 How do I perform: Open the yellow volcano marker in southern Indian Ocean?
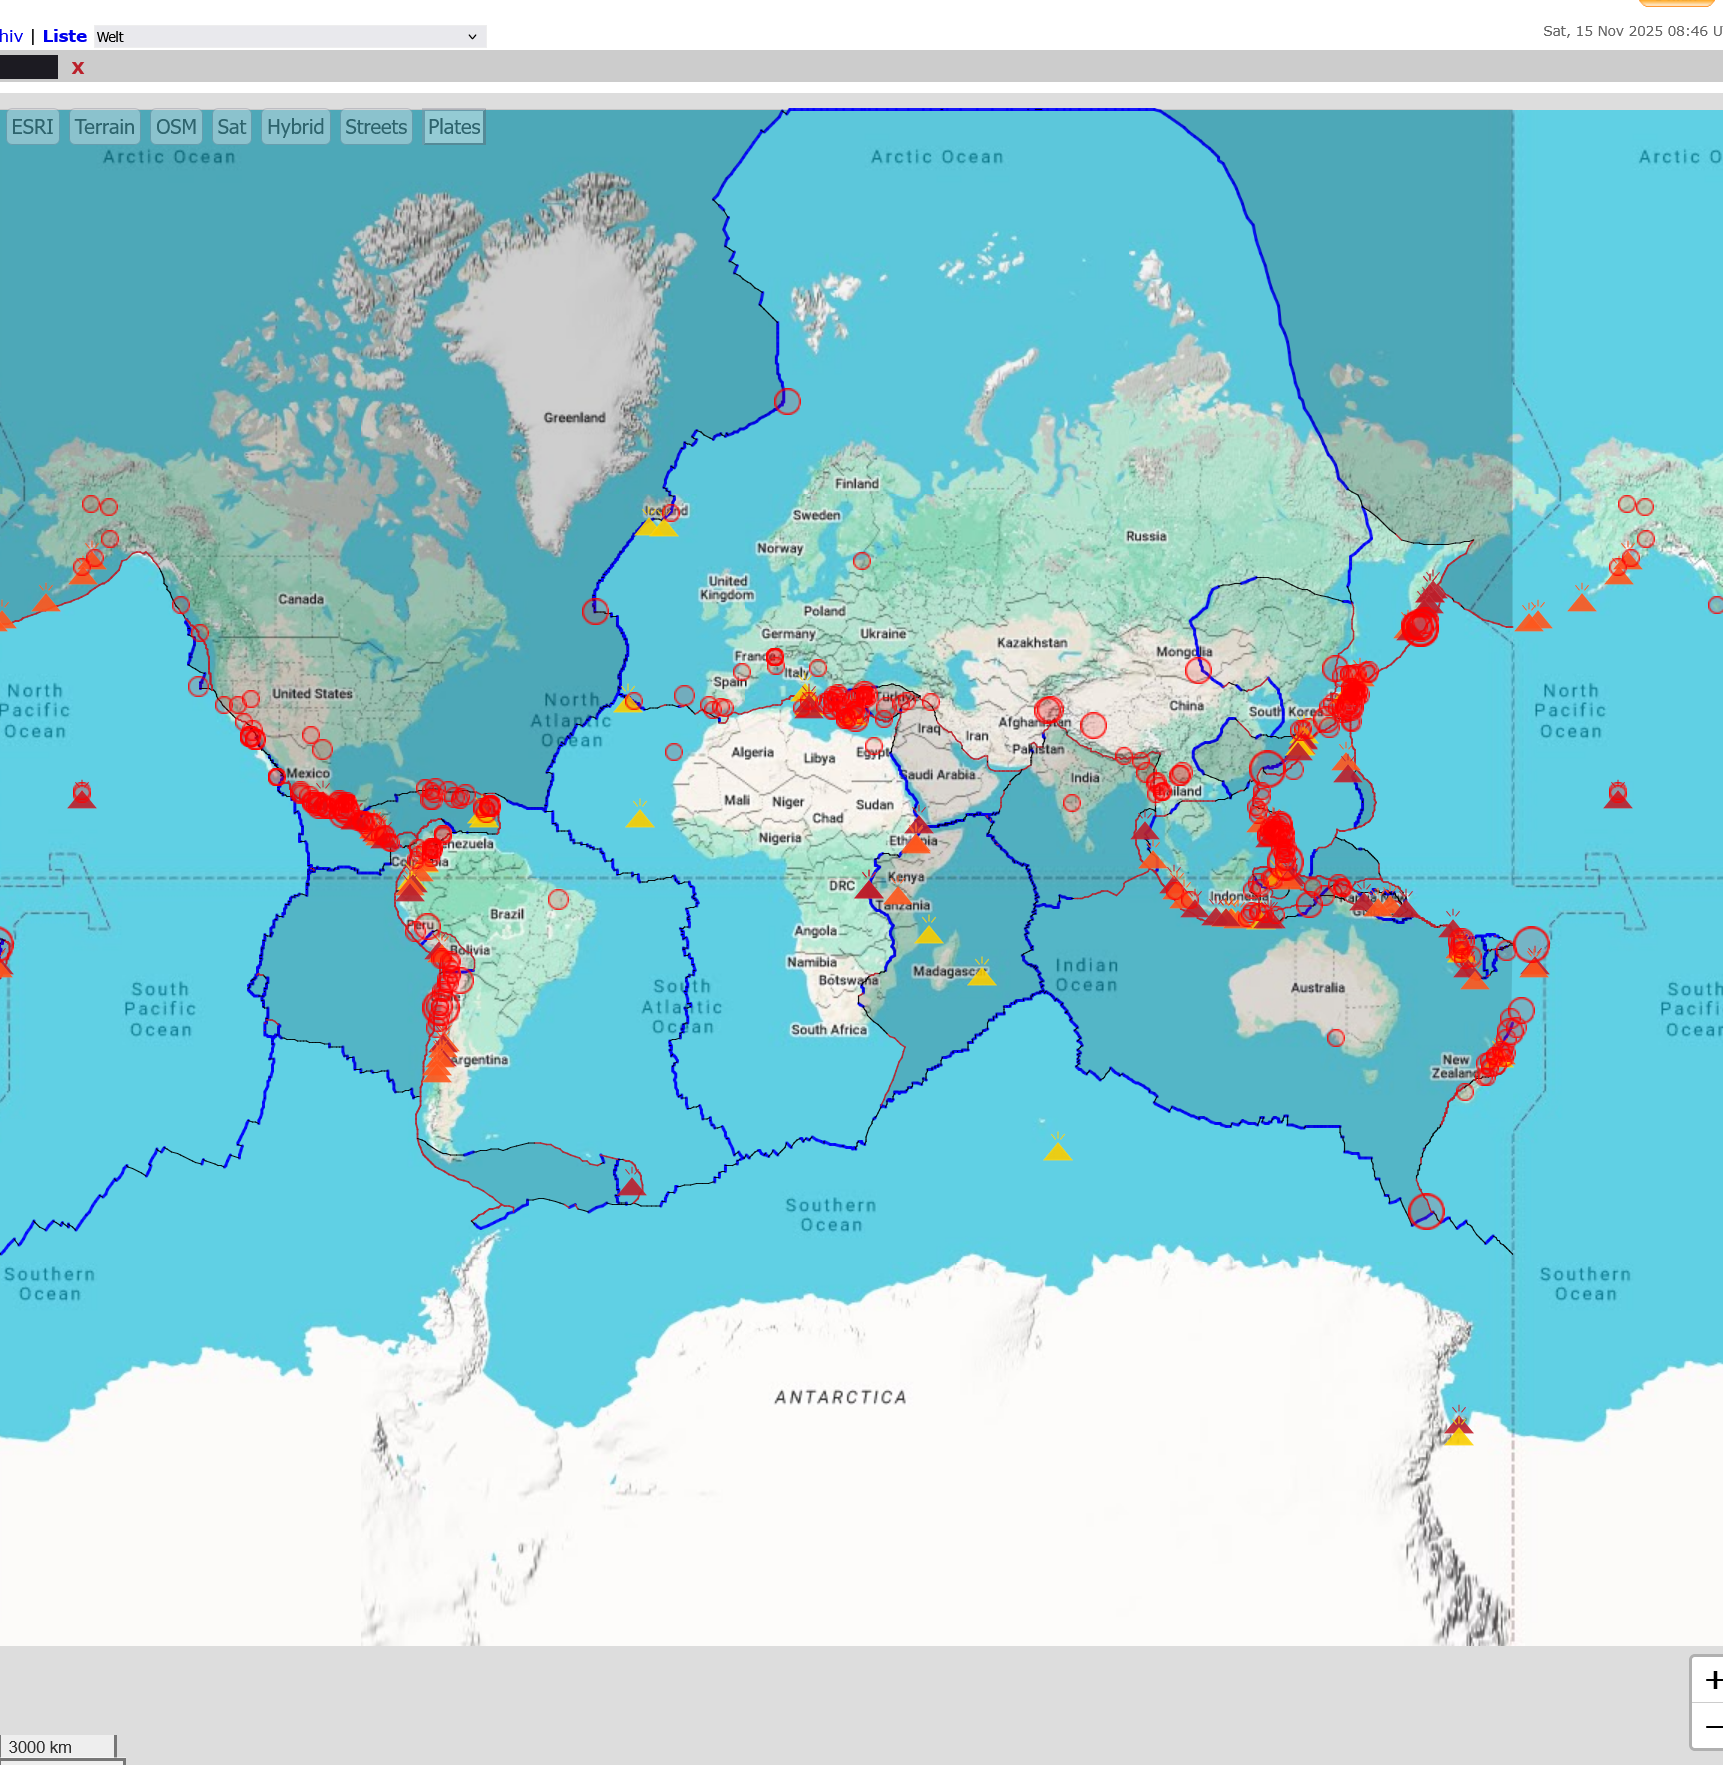point(1057,1150)
